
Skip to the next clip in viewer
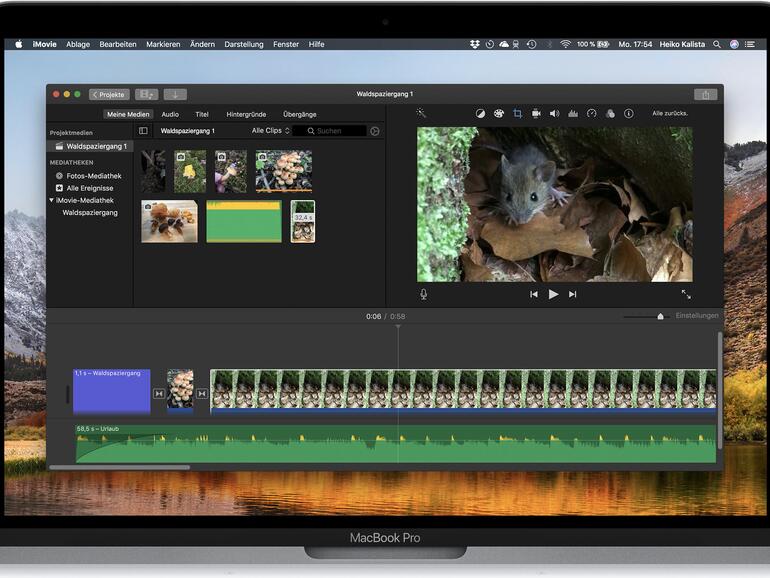point(573,294)
